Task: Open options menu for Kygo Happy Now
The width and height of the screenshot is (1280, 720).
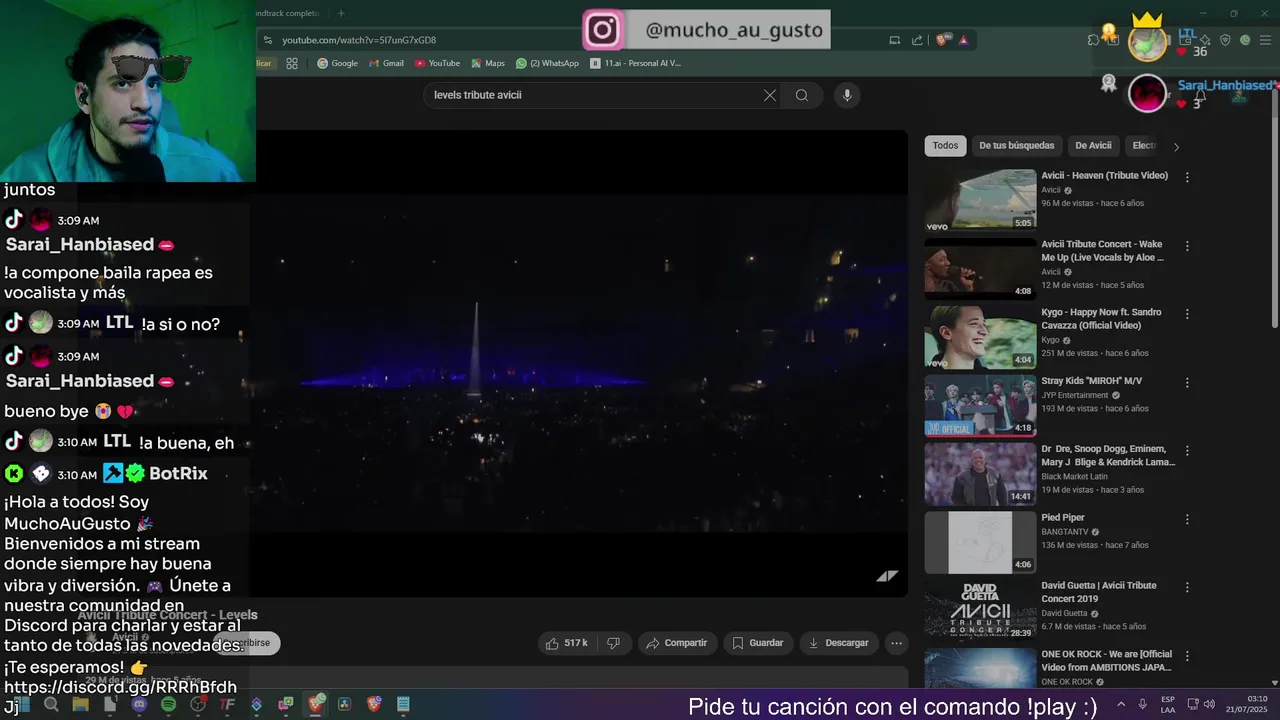Action: click(1187, 314)
